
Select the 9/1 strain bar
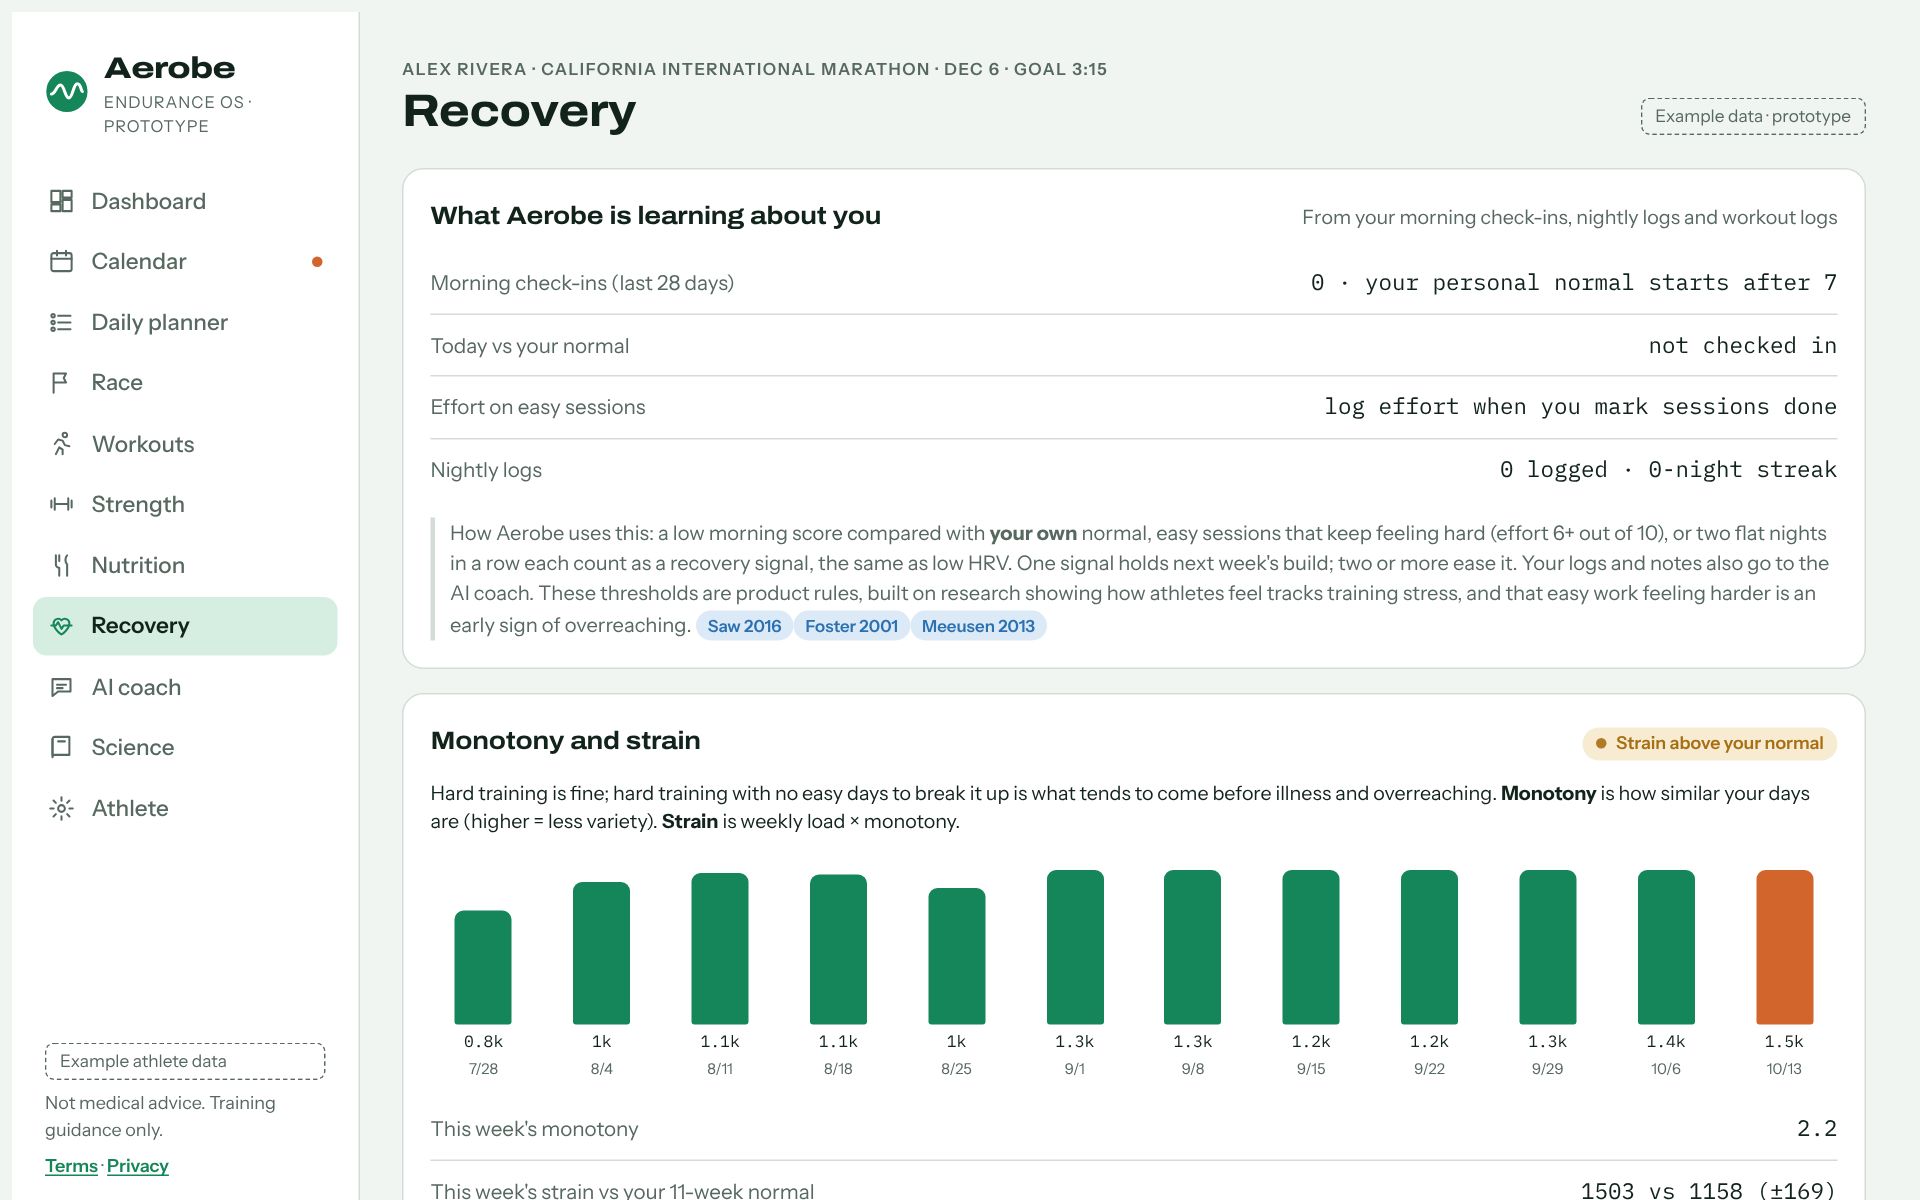click(1075, 947)
